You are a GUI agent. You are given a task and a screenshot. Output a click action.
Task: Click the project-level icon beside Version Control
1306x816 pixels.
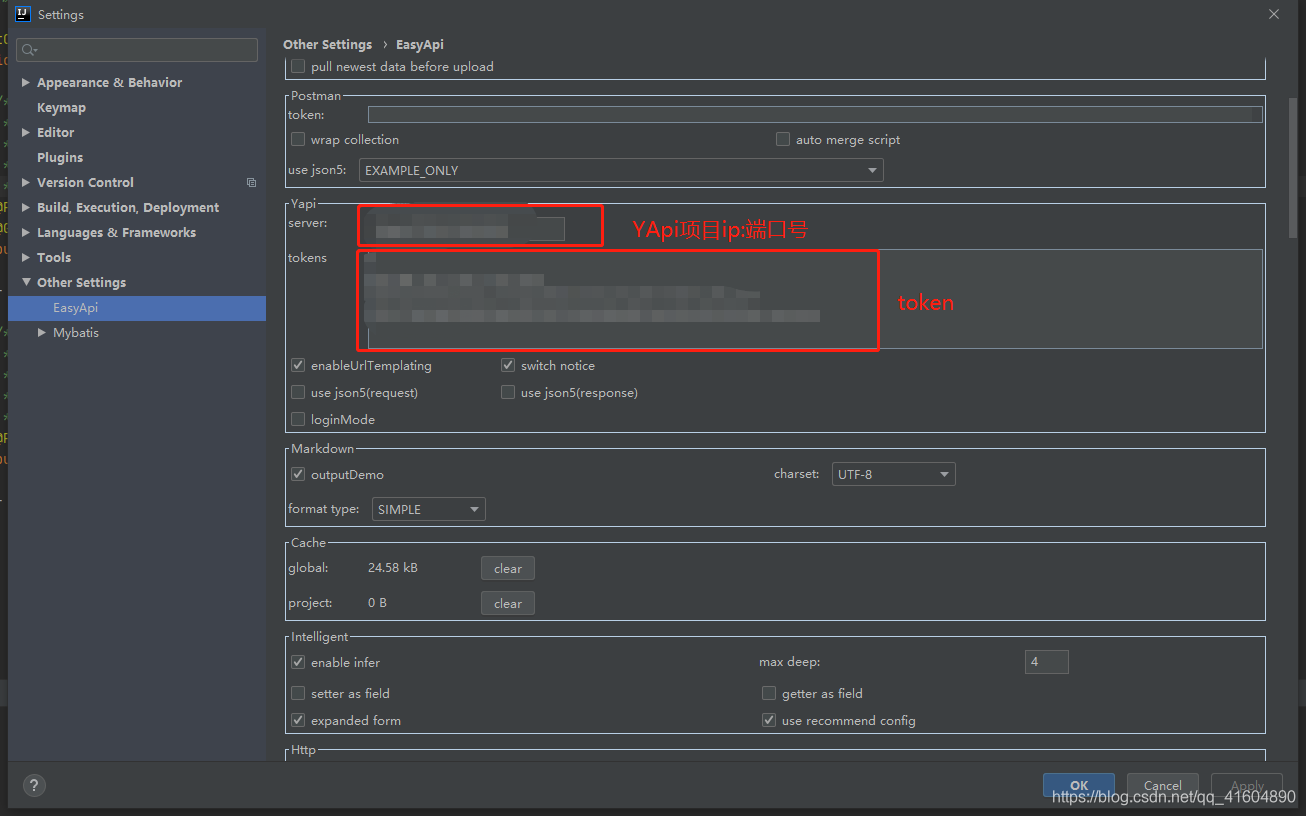point(251,183)
